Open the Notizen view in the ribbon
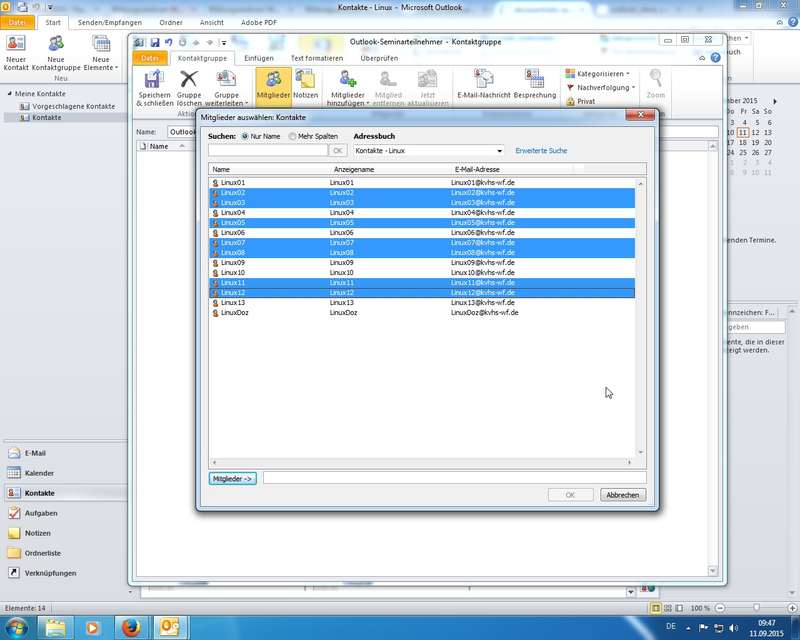 tap(305, 82)
